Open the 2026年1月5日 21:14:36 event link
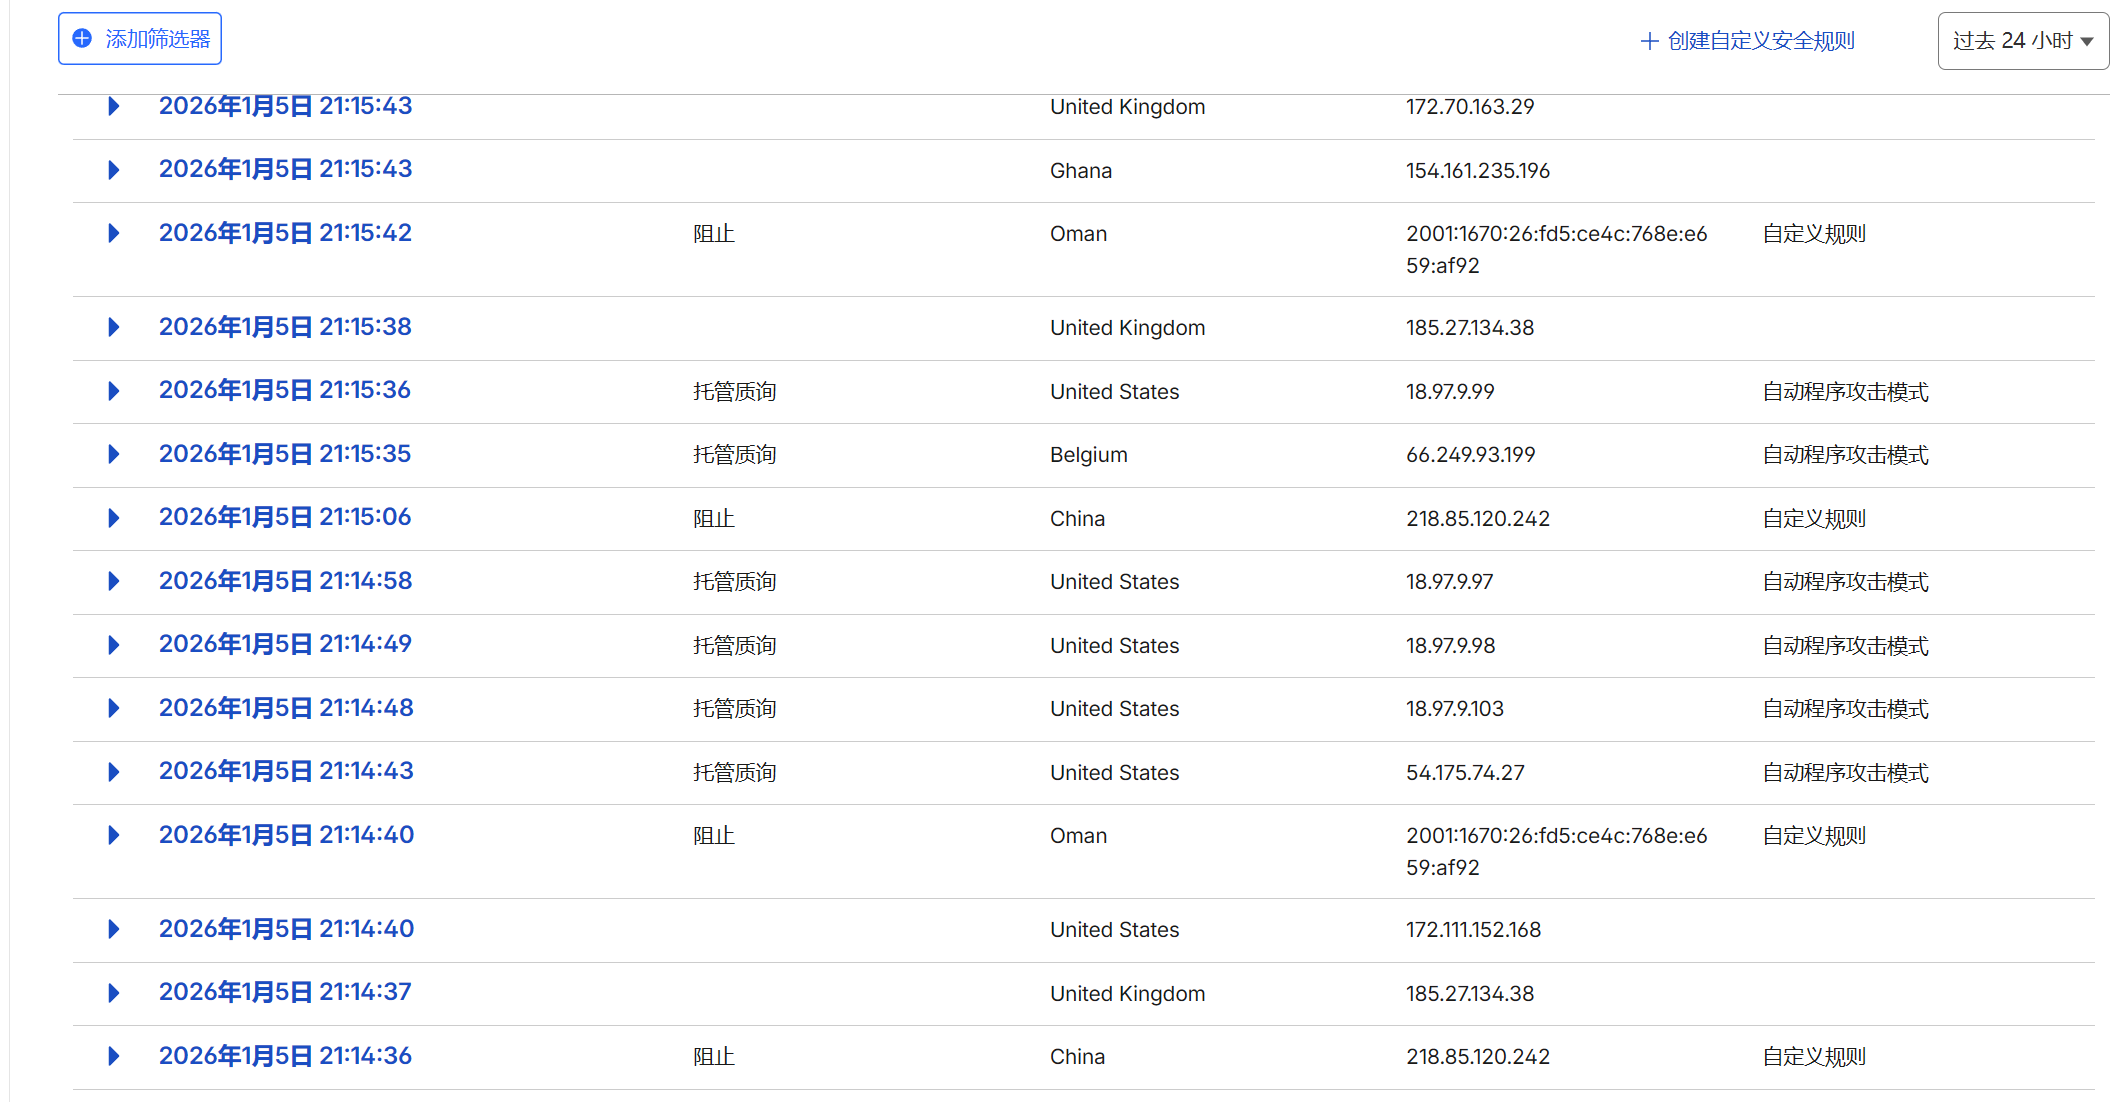This screenshot has width=2121, height=1102. pyautogui.click(x=285, y=1056)
